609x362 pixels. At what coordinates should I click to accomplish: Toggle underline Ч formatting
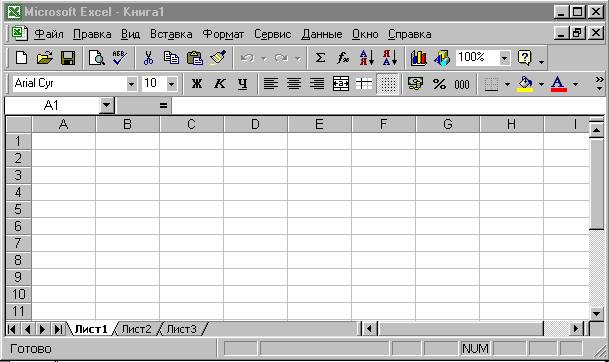(243, 84)
